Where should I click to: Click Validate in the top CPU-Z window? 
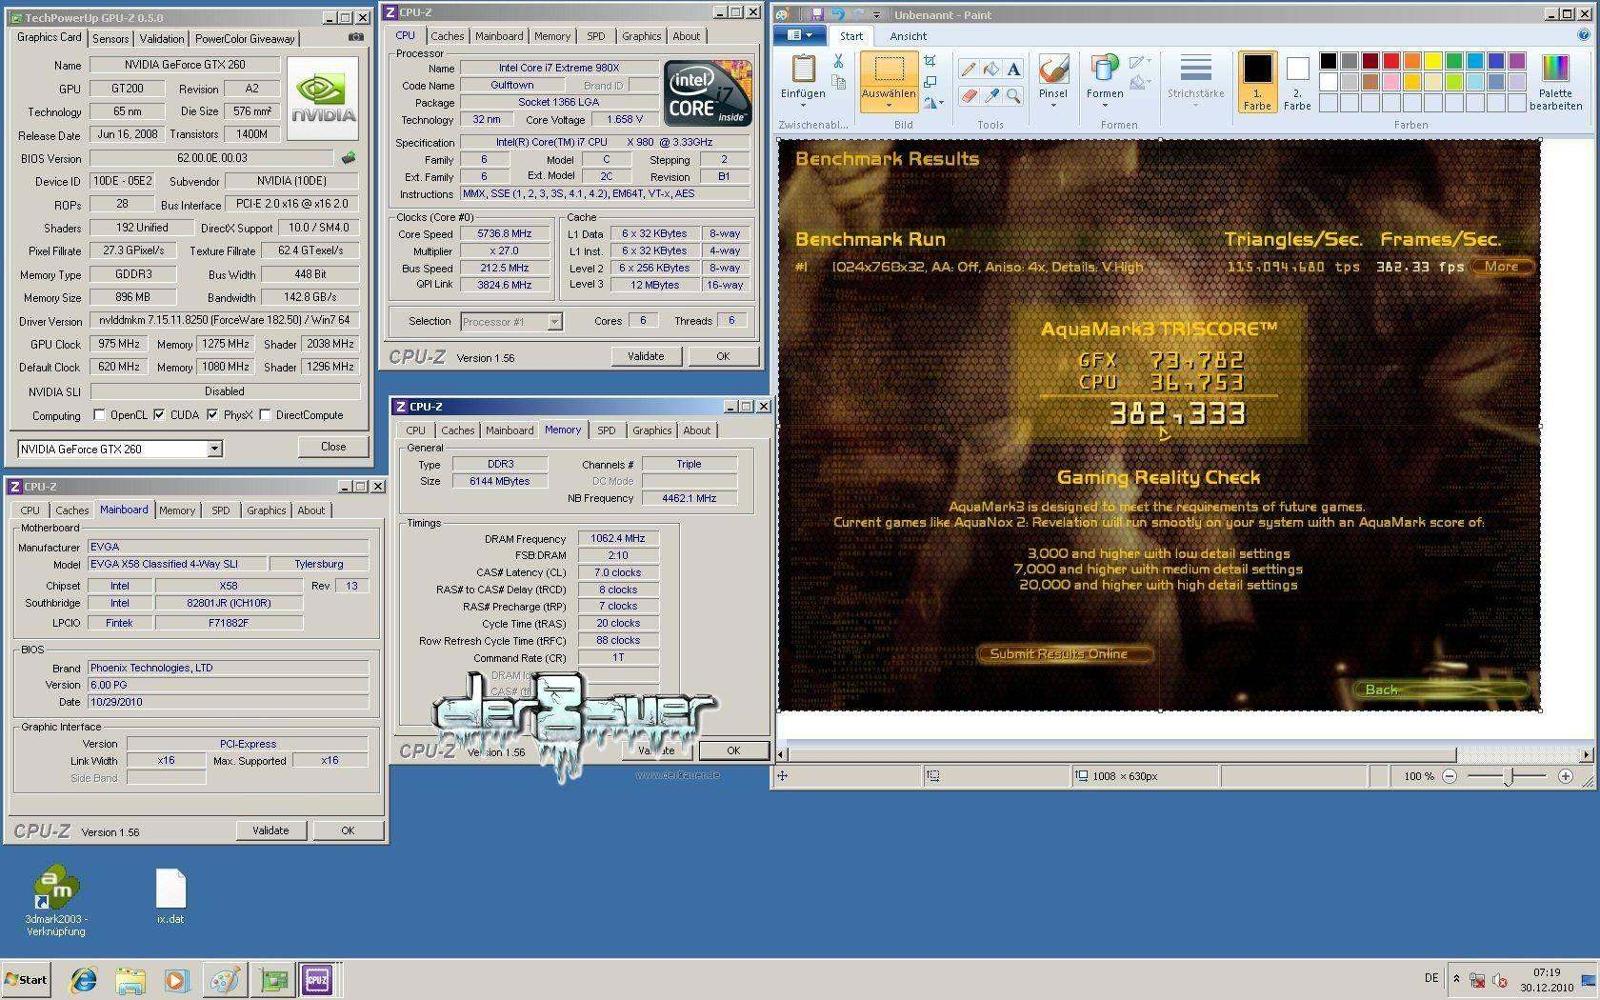click(x=645, y=356)
